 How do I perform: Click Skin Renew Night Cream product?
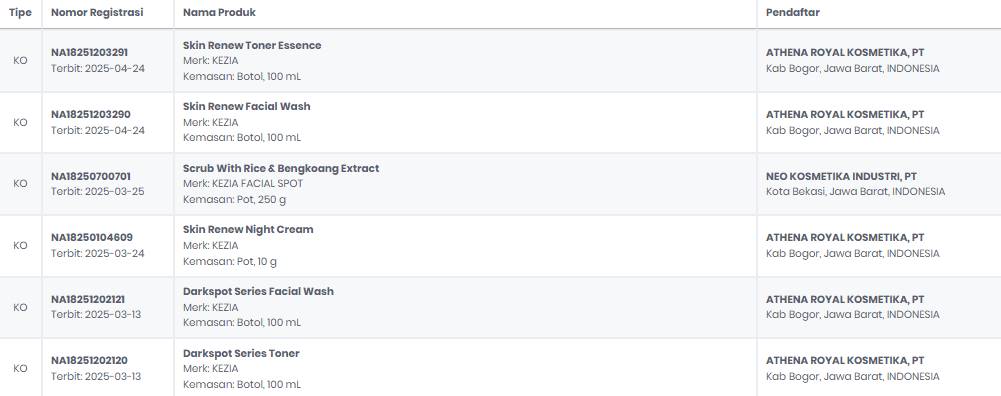coord(248,229)
